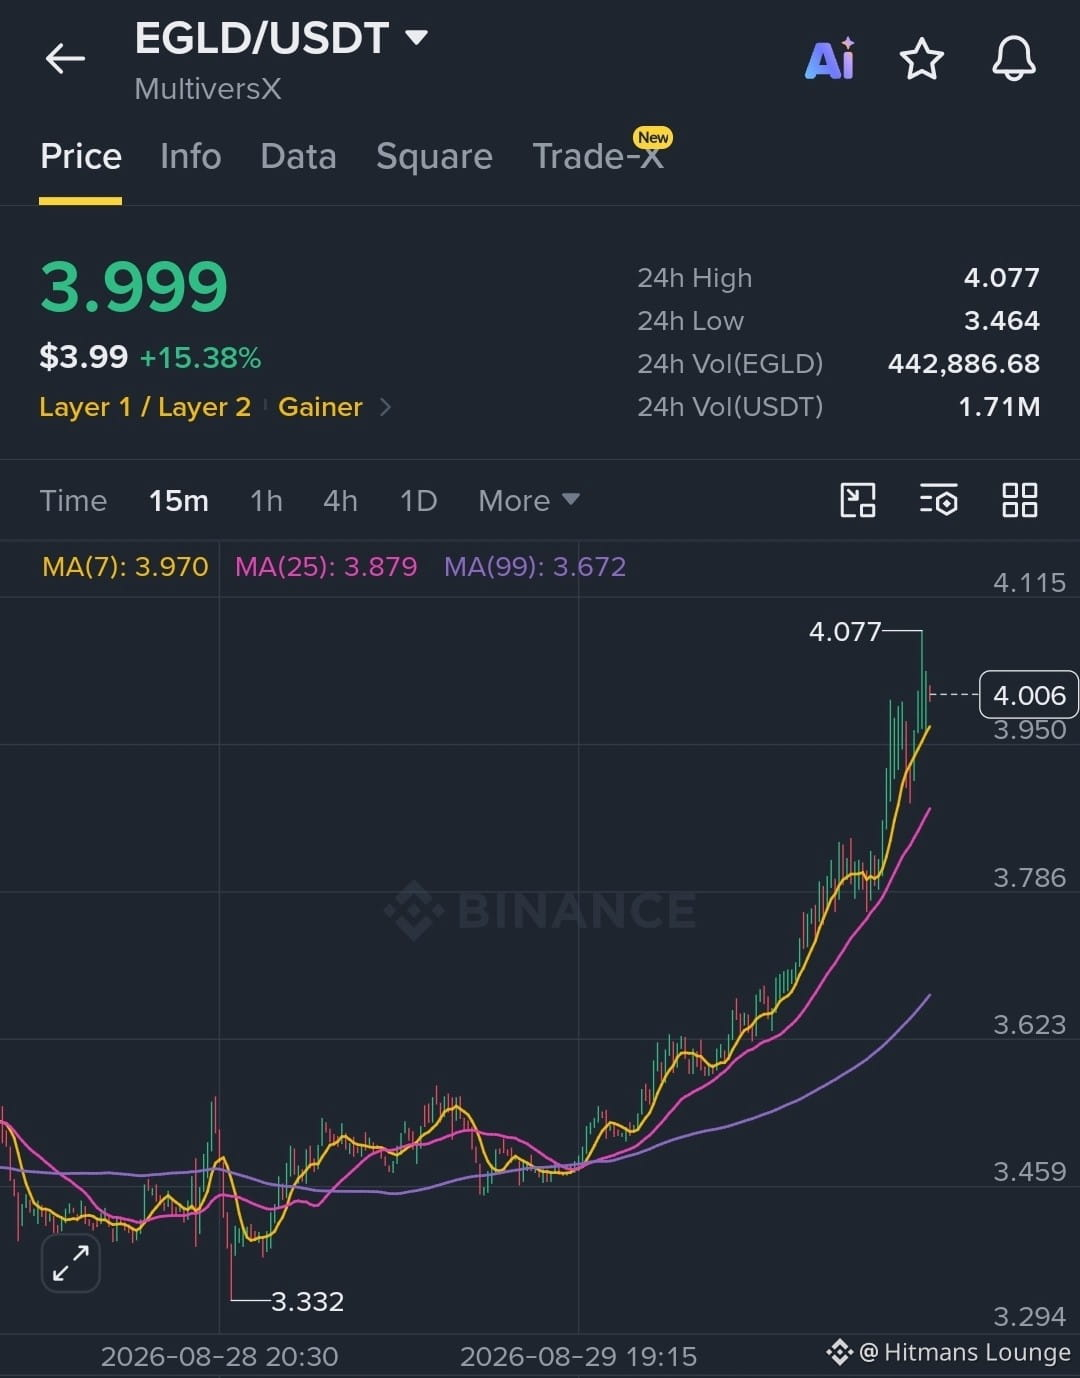Tap the current price 3.999

[134, 287]
